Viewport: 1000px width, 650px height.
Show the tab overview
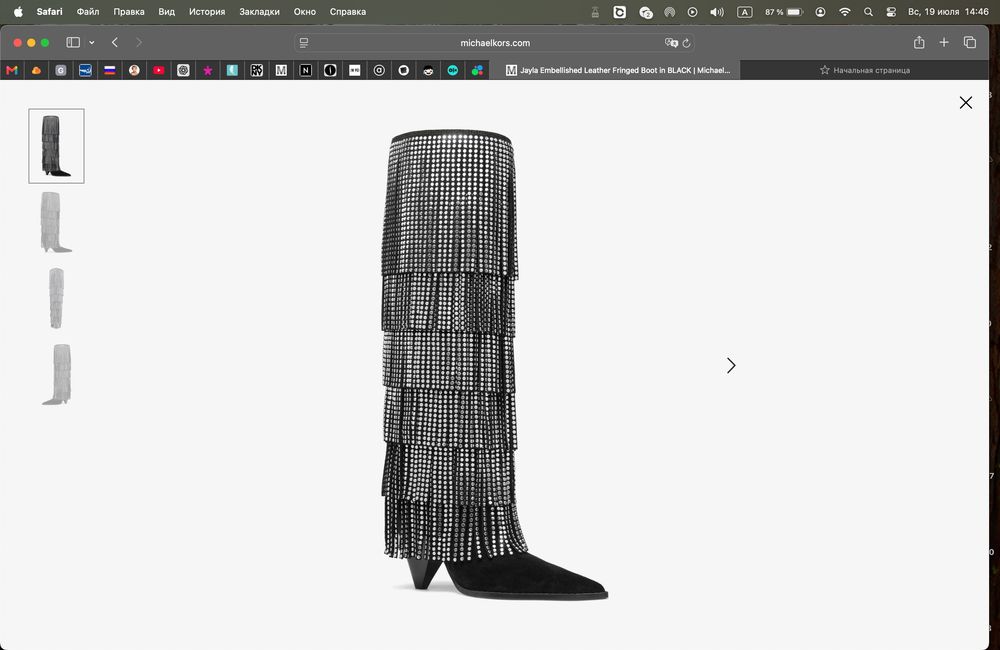(x=969, y=42)
